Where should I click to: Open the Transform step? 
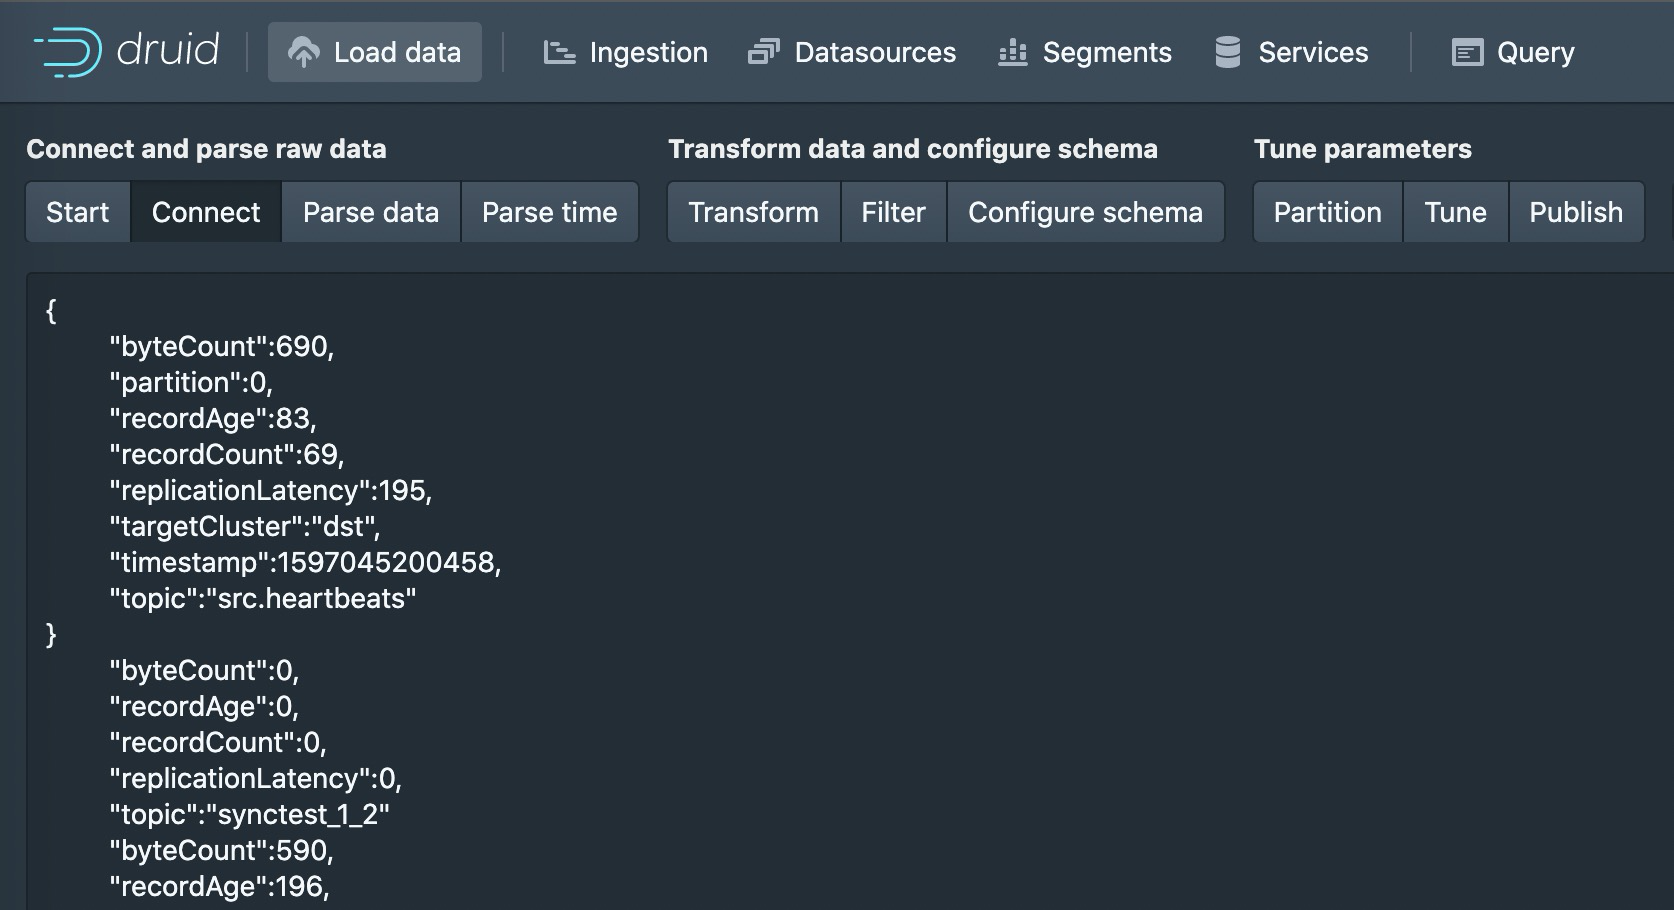[754, 212]
